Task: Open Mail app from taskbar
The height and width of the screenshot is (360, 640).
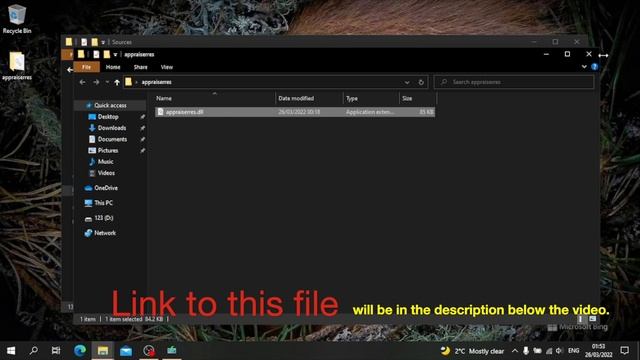Action: [126, 350]
